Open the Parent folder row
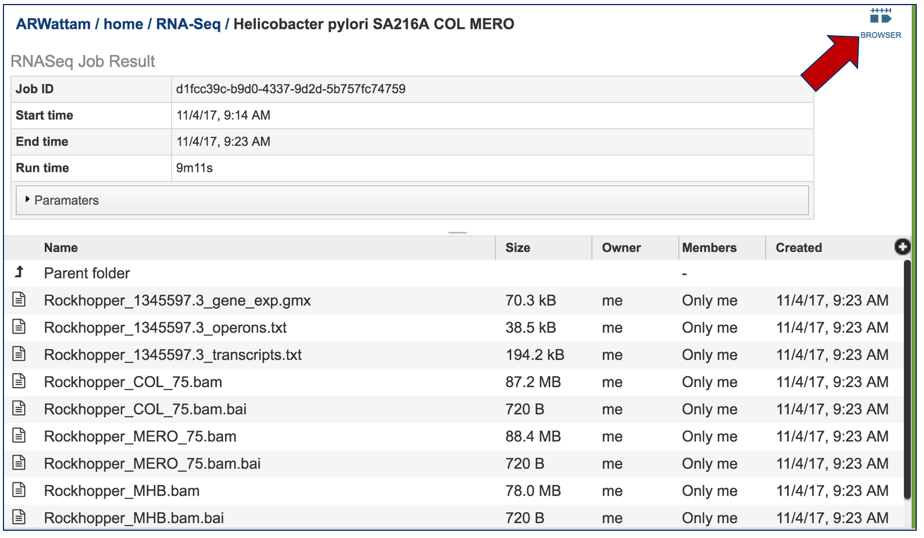The width and height of the screenshot is (924, 538). [454, 273]
